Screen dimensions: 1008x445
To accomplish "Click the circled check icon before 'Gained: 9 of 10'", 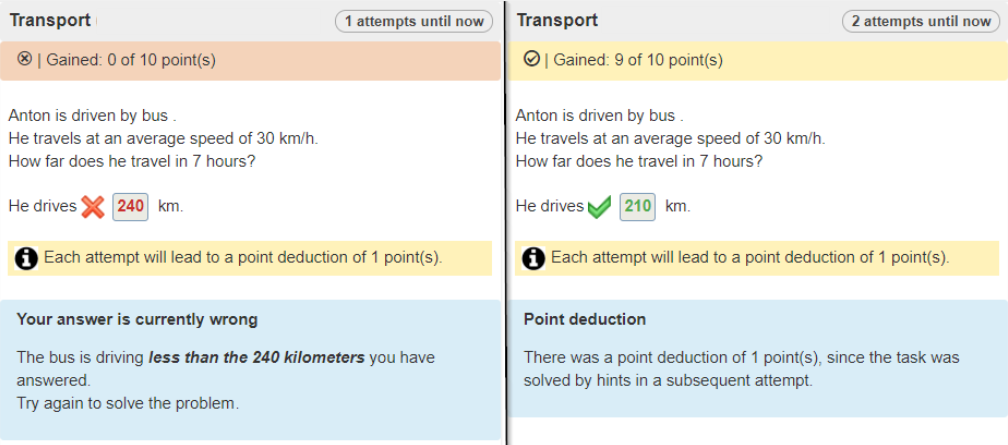I will pyautogui.click(x=532, y=60).
